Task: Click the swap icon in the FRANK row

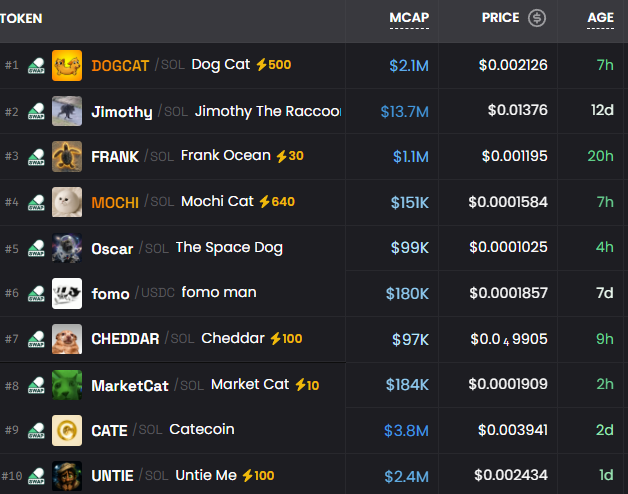Action: tap(36, 157)
